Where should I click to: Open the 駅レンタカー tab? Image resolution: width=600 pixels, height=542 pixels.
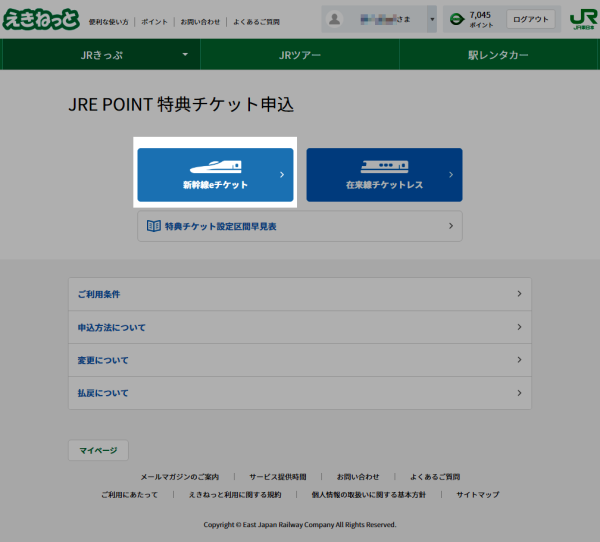pyautogui.click(x=498, y=54)
